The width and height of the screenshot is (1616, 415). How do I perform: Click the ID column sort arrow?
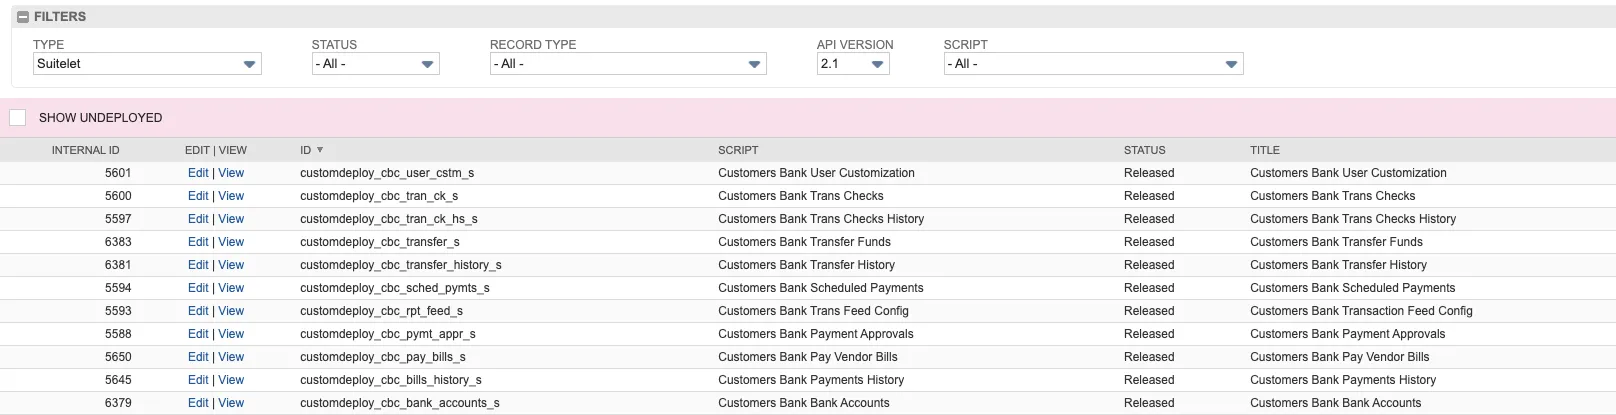pos(320,150)
